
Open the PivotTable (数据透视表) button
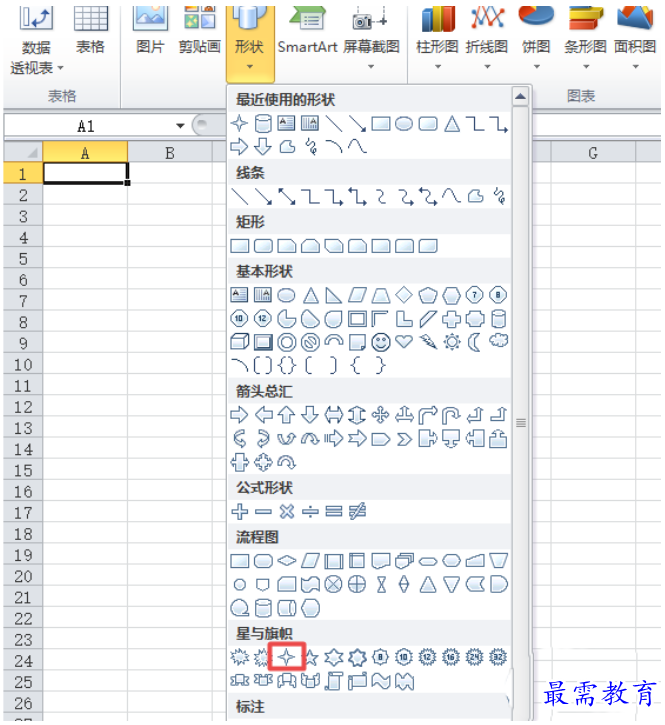(37, 41)
